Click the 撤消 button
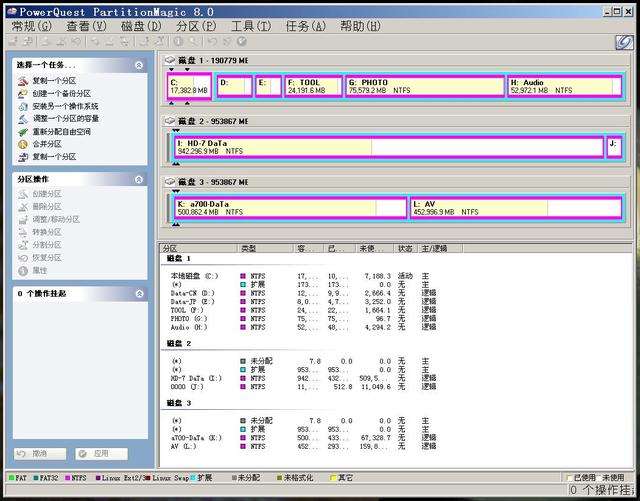 (40, 454)
